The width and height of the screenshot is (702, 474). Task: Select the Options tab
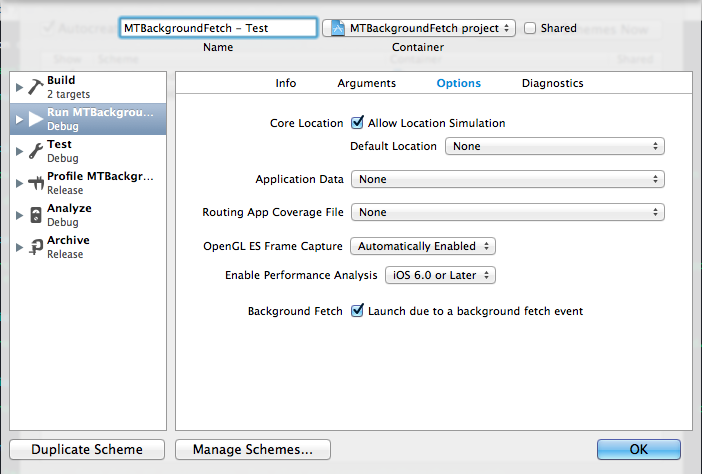point(458,83)
